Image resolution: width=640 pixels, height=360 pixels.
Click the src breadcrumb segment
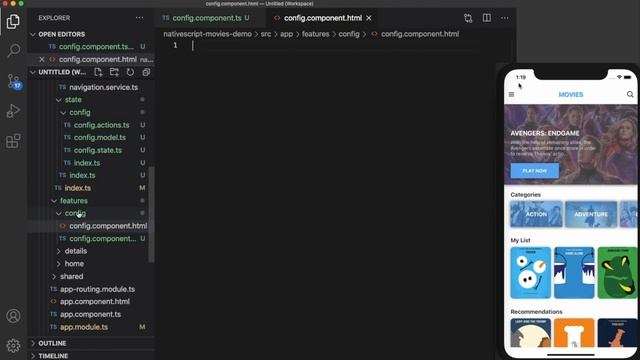[266, 34]
